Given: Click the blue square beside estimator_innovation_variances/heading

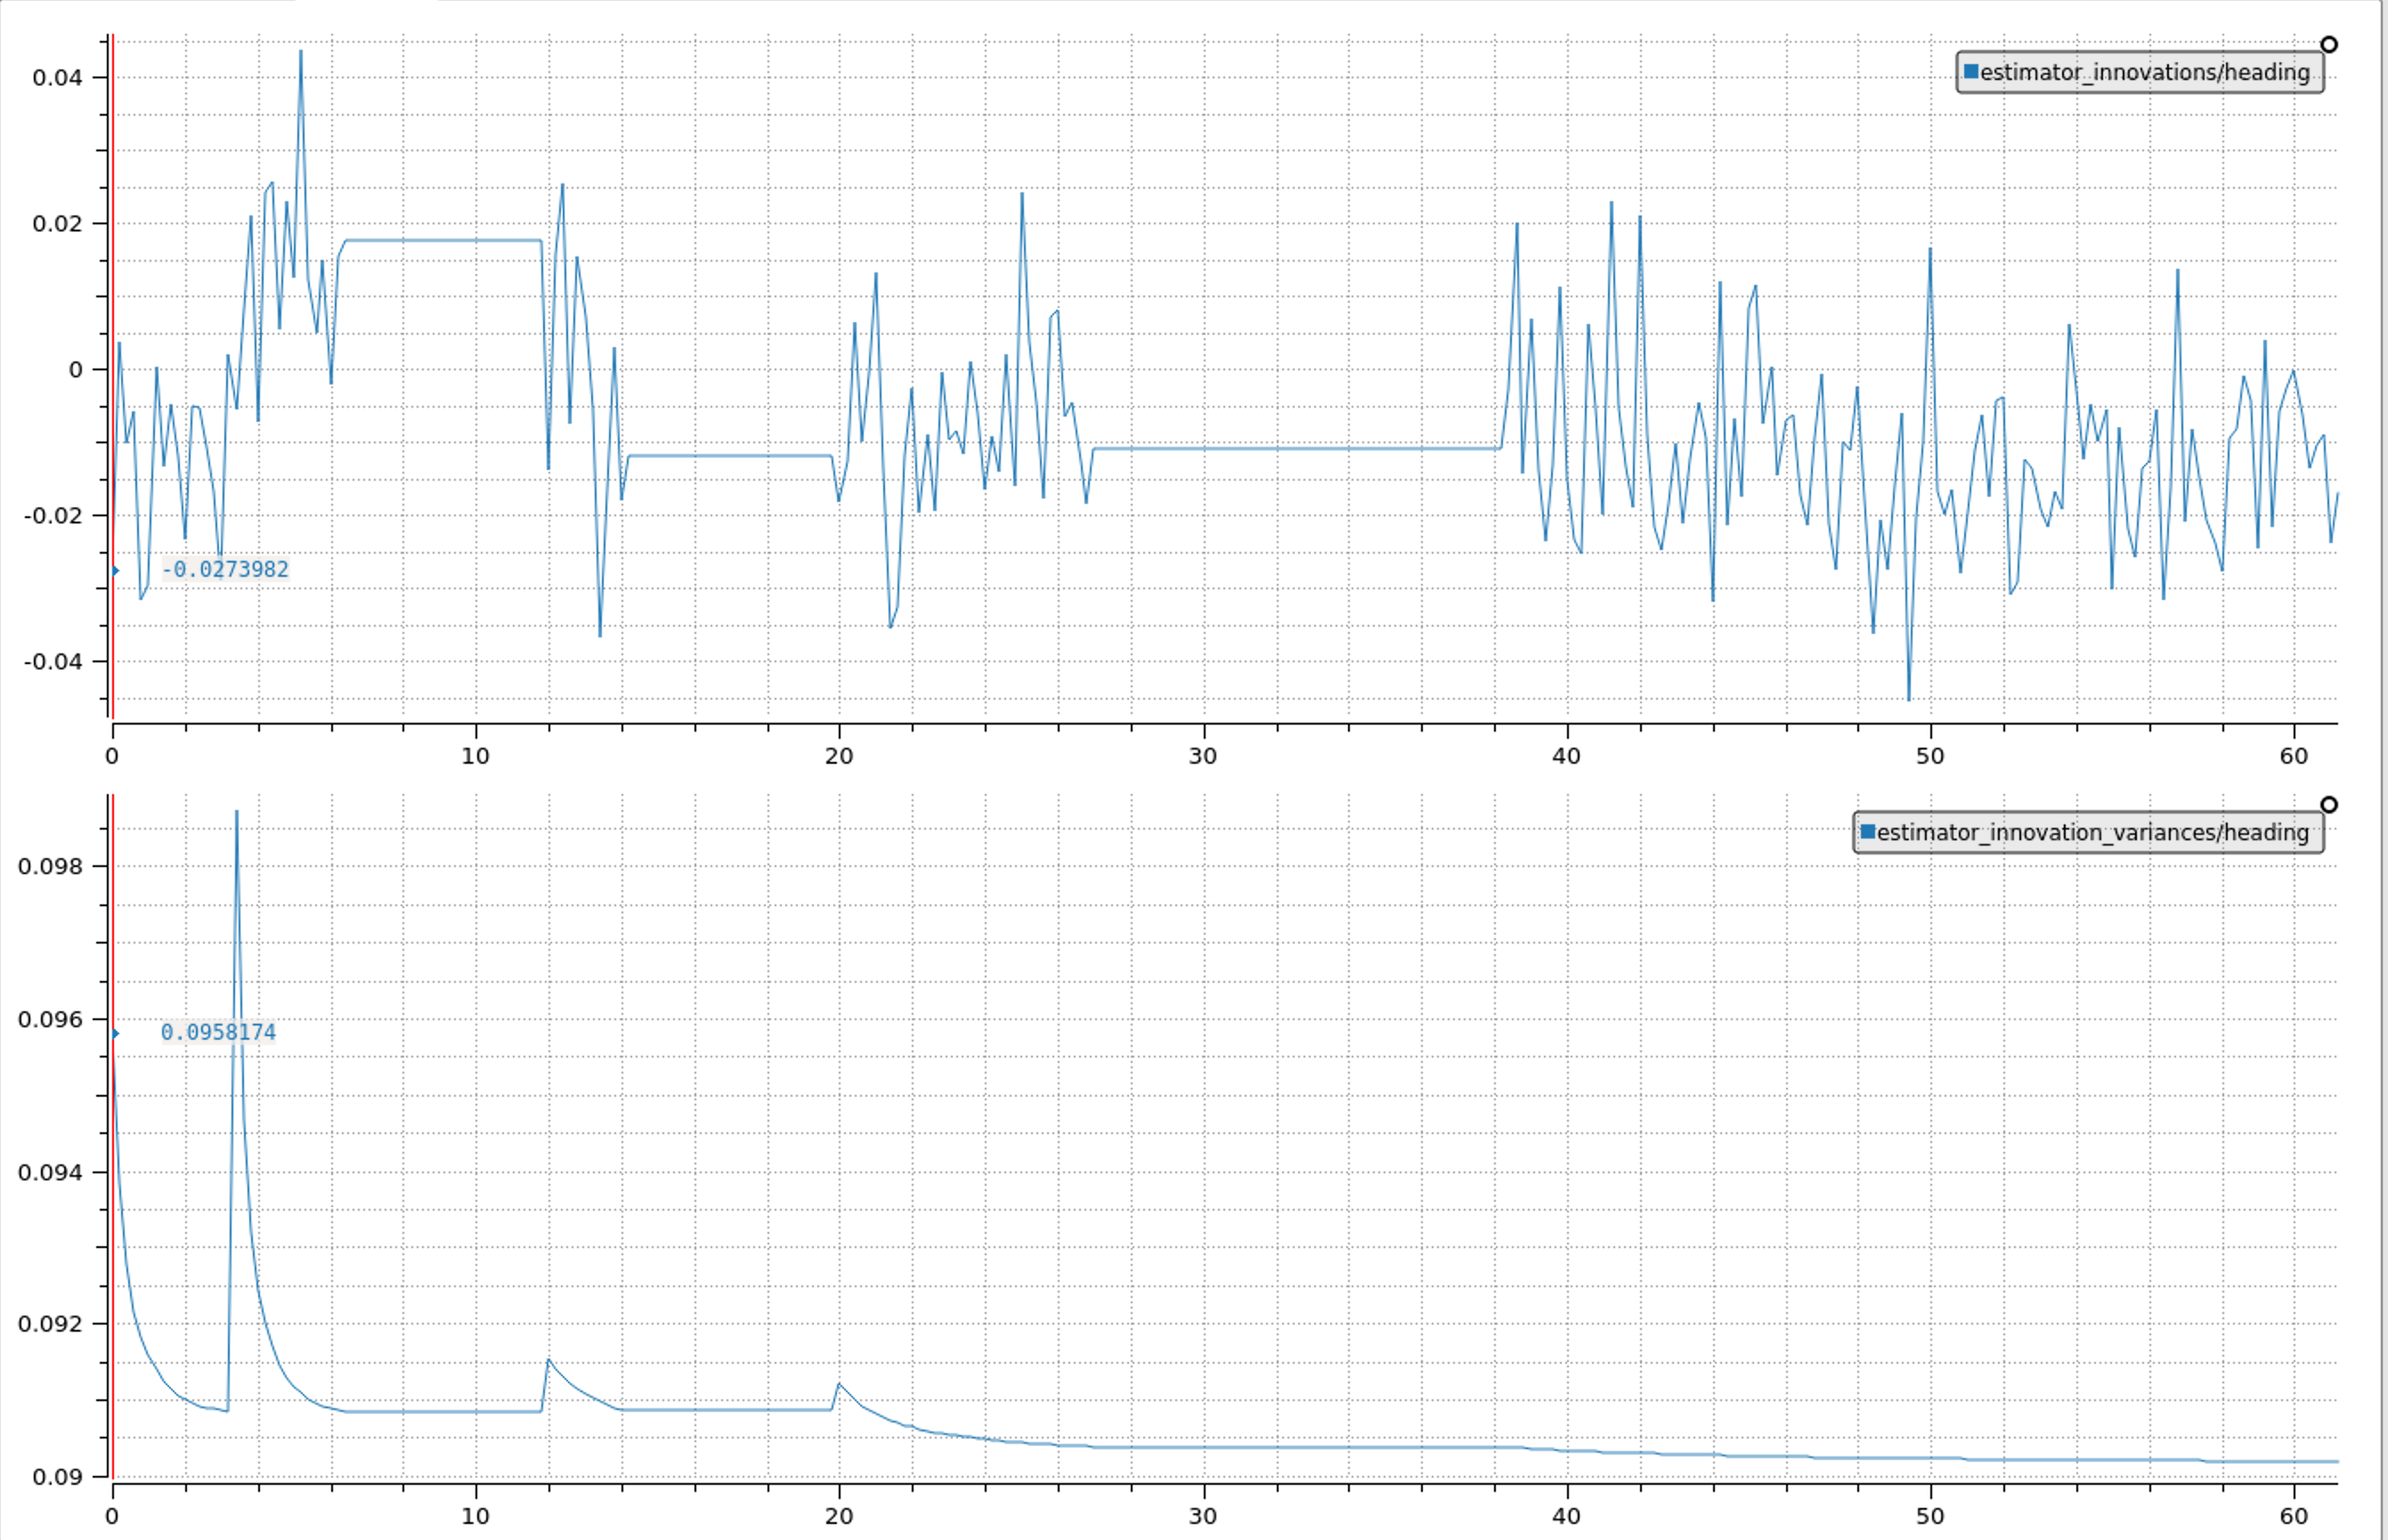Looking at the screenshot, I should click(1867, 831).
